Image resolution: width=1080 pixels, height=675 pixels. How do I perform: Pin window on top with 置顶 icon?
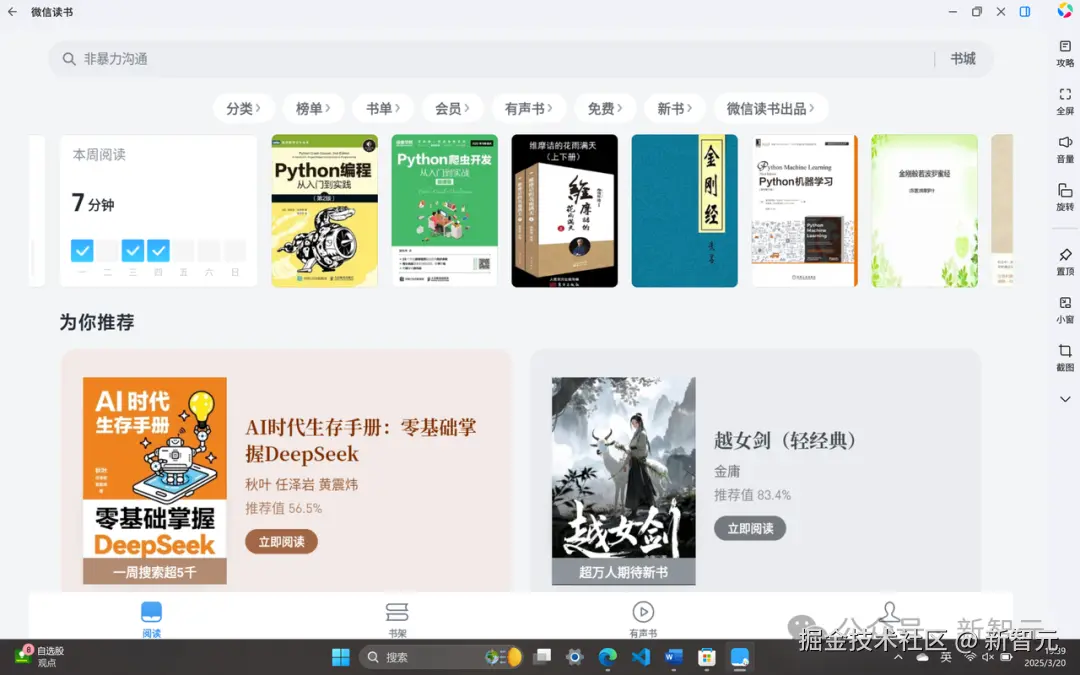[x=1065, y=262]
